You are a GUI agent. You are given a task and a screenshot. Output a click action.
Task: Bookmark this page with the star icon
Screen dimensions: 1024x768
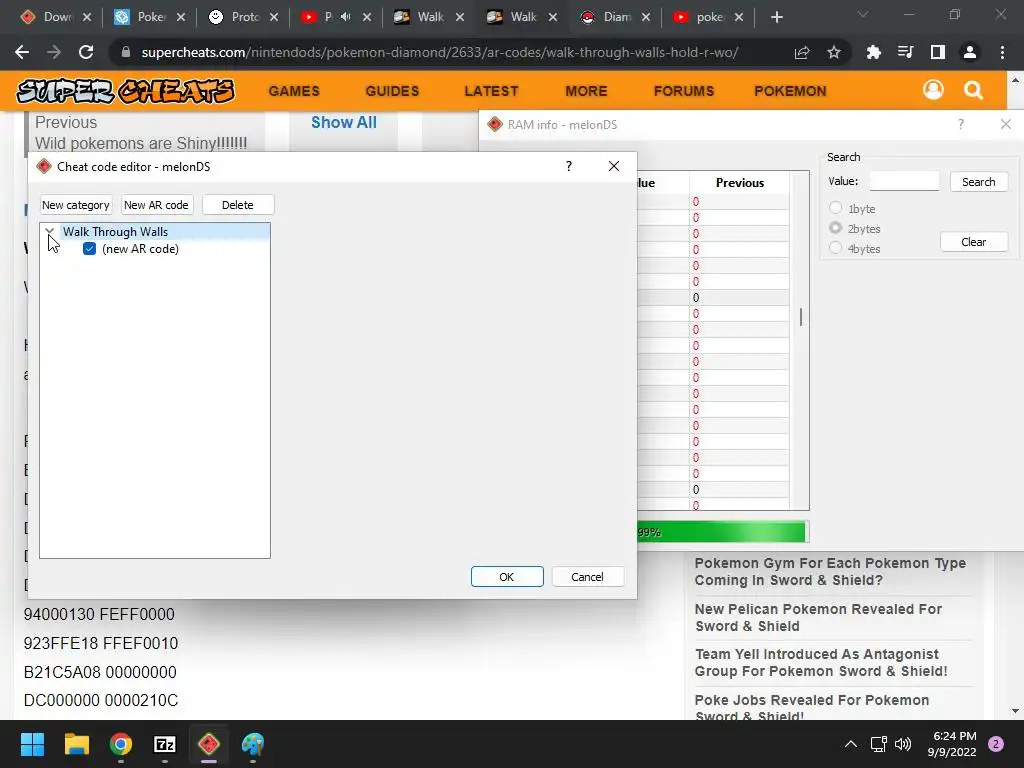(x=833, y=52)
